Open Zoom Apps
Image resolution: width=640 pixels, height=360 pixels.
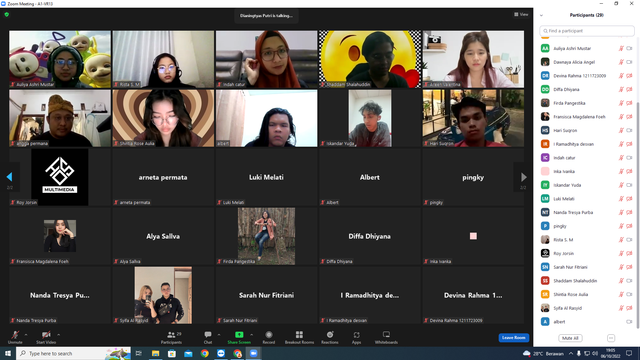click(x=356, y=337)
